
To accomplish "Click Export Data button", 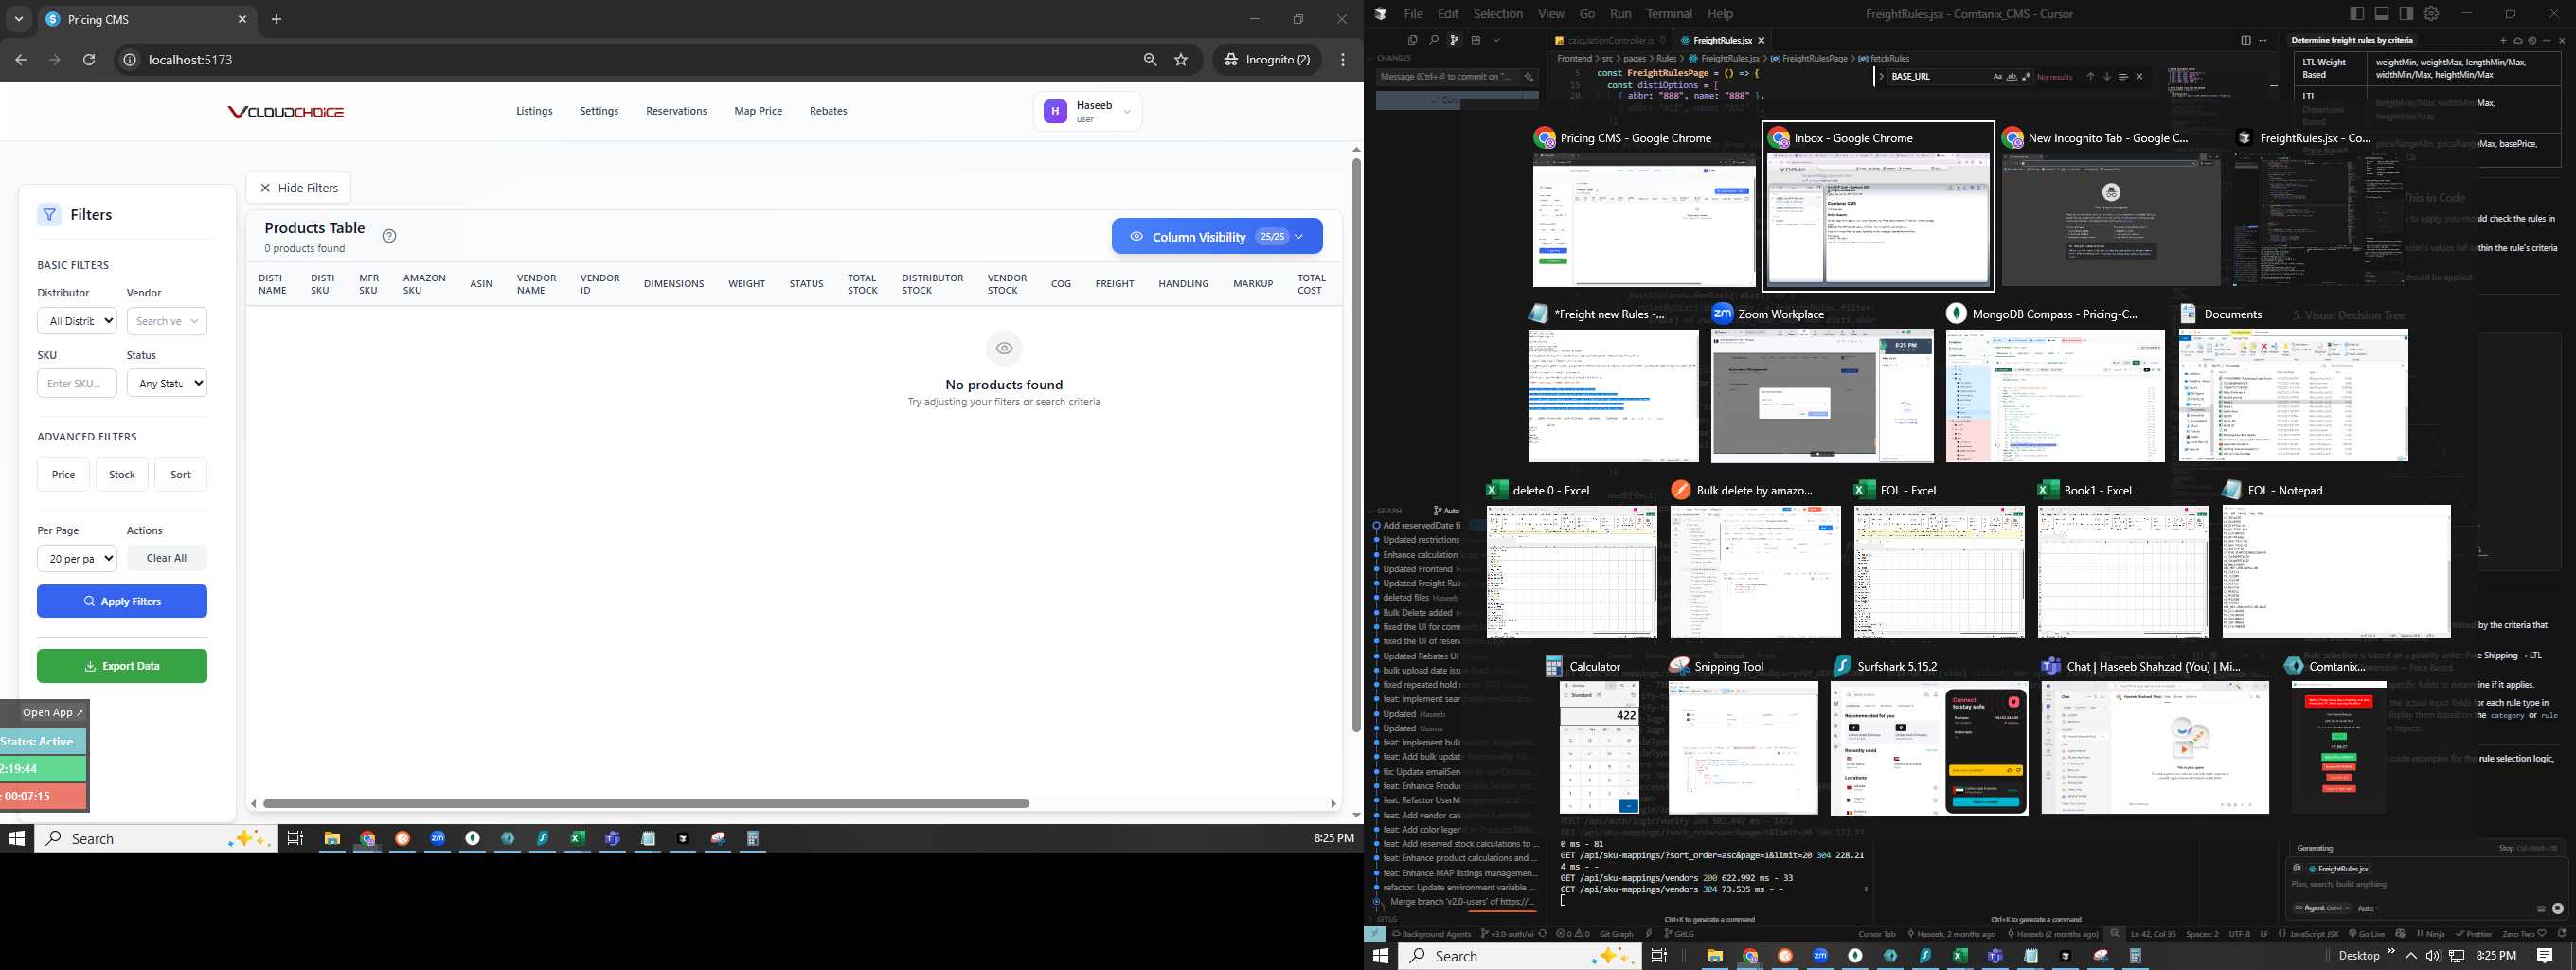I will [x=122, y=666].
